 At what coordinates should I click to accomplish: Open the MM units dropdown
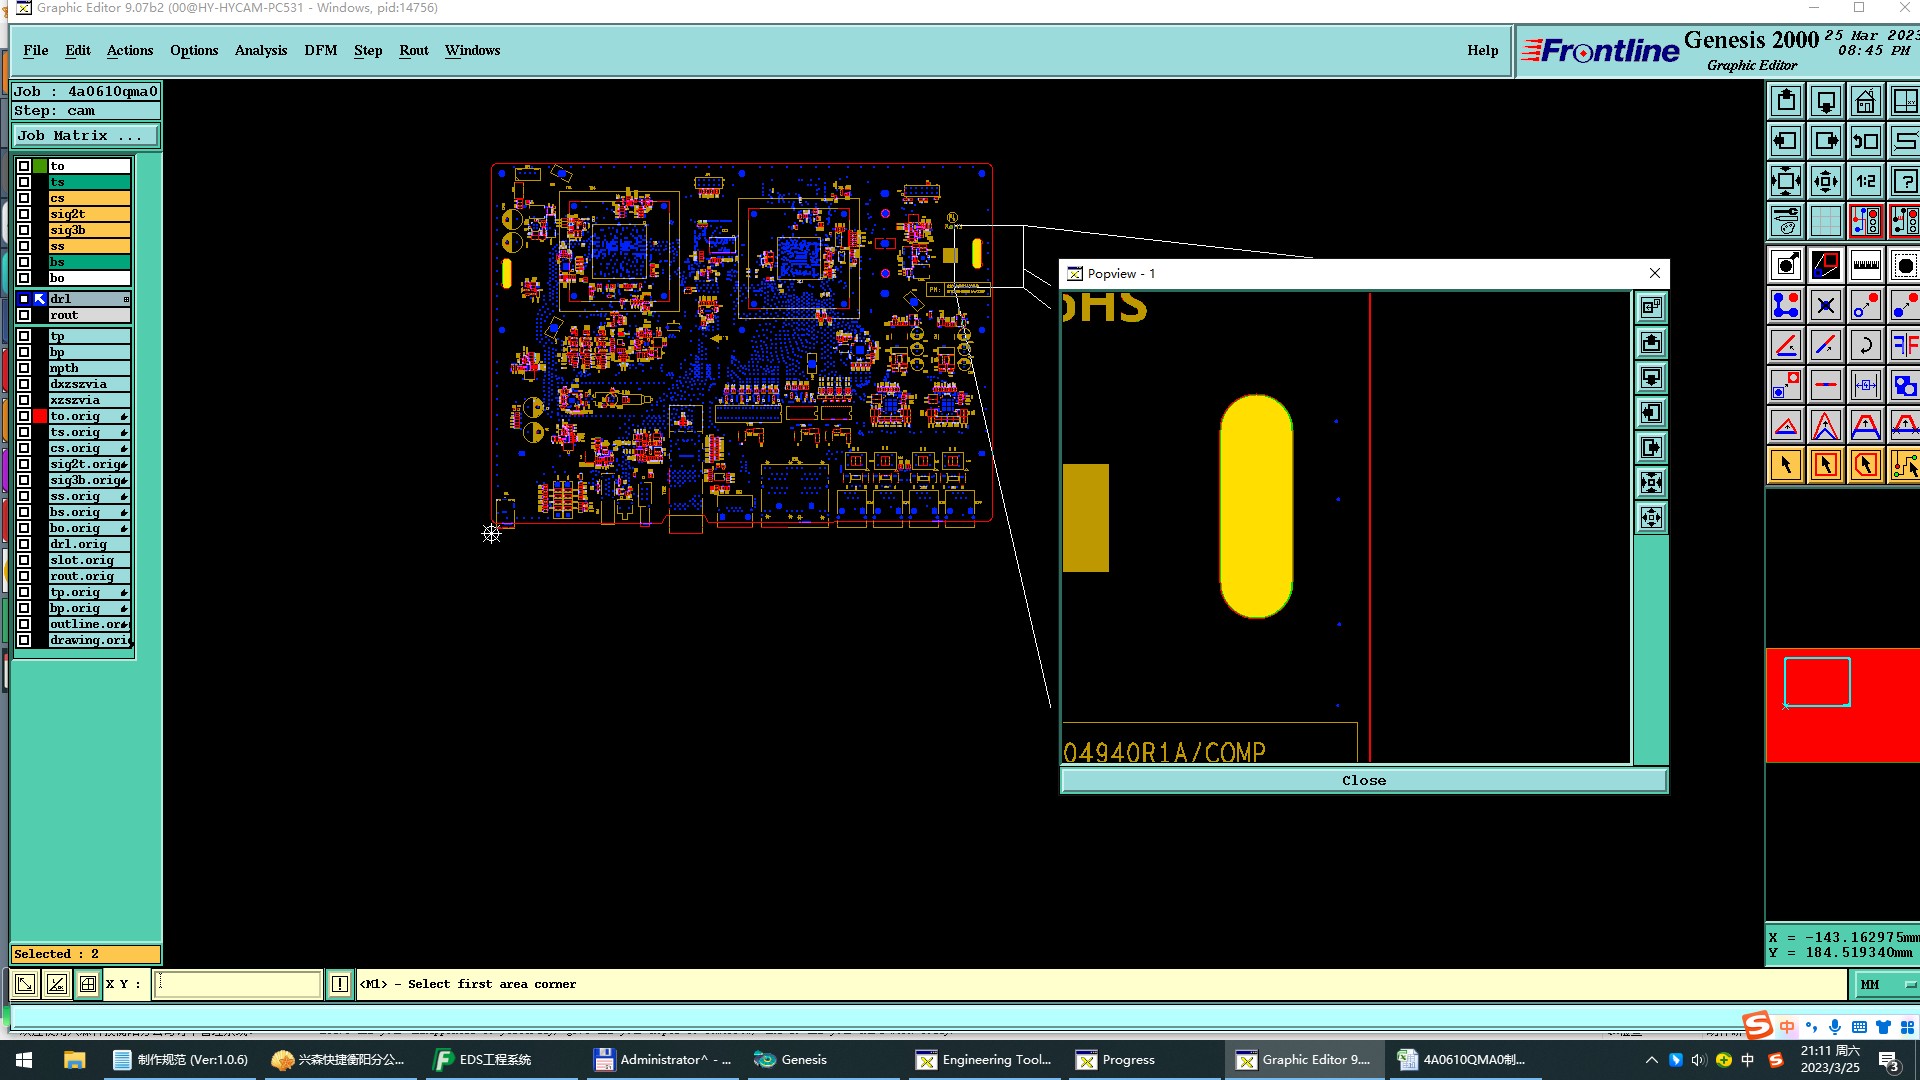pos(1887,985)
